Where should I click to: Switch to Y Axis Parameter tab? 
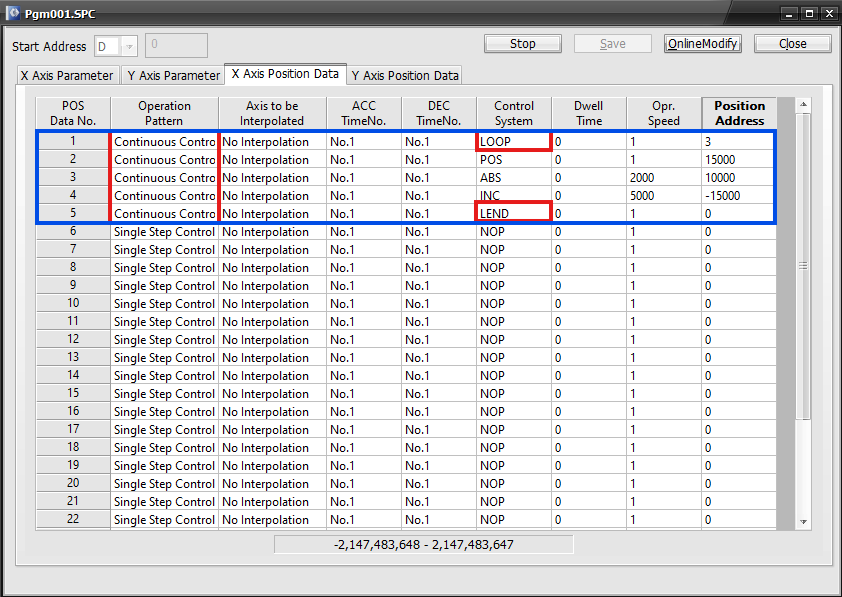tap(173, 76)
